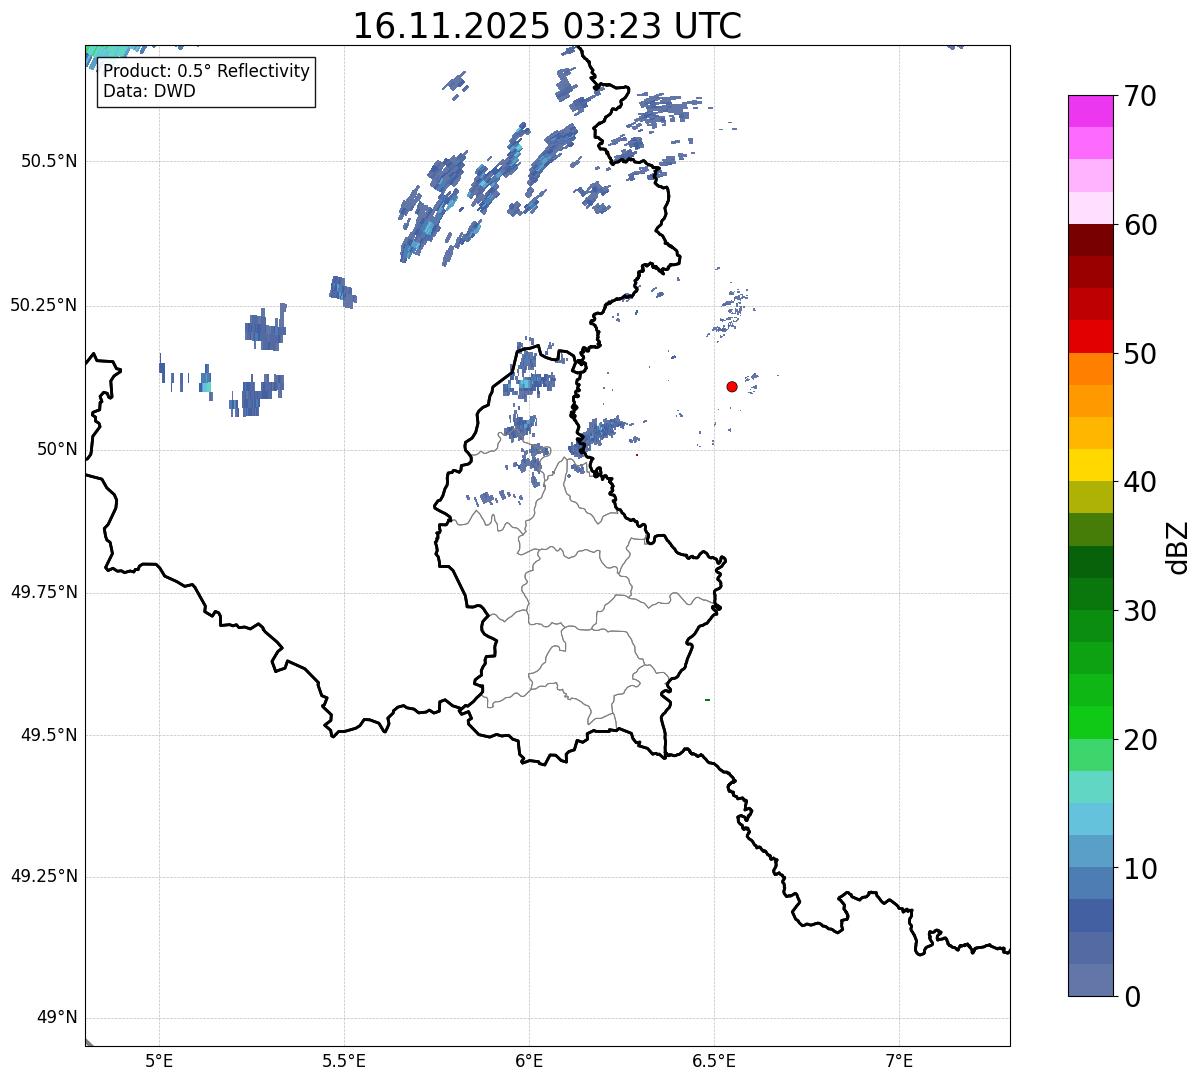Click the light blue 10 dBZ band
Viewport: 1202px width, 1081px height.
click(1091, 852)
